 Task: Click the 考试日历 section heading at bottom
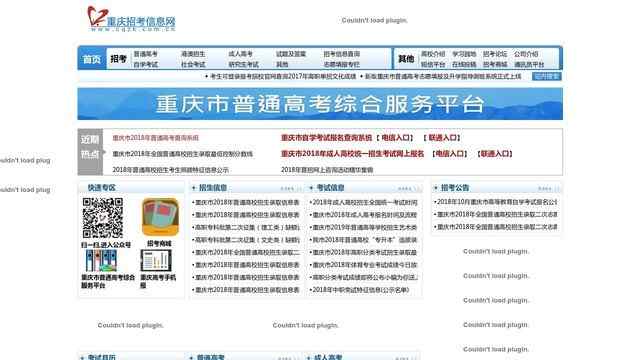click(101, 357)
